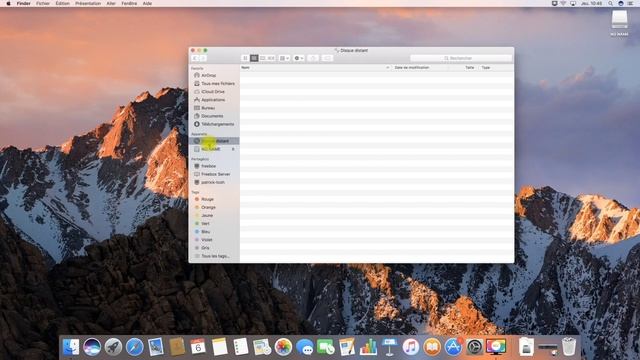Open the Présentation menu
The image size is (640, 360).
pos(88,3)
